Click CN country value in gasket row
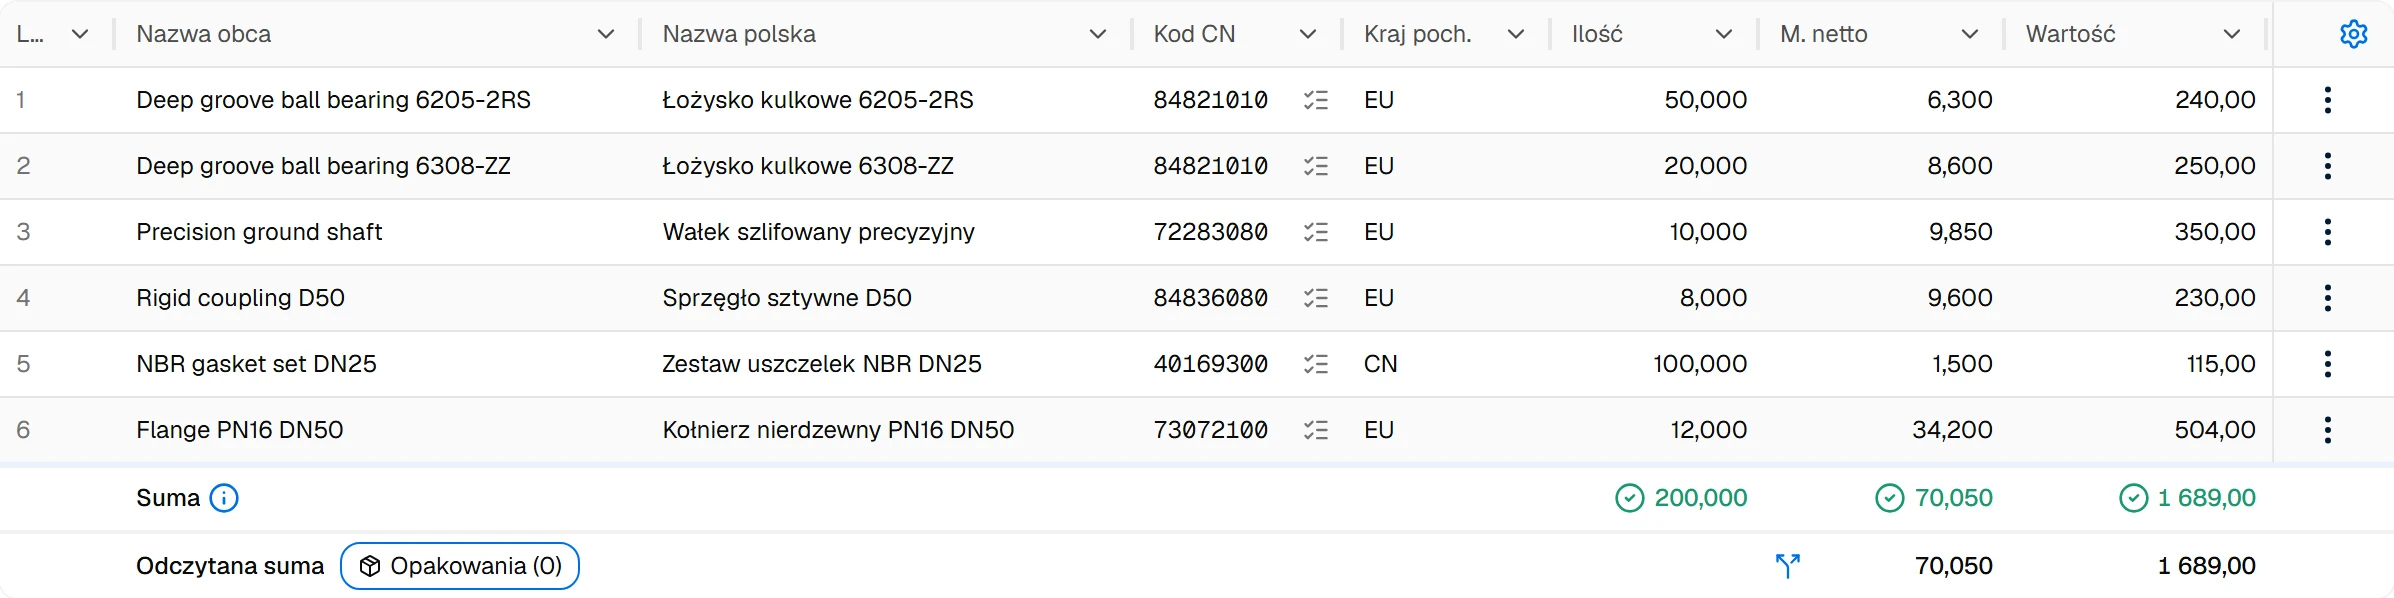Viewport: 2394px width, 598px height. (1380, 364)
